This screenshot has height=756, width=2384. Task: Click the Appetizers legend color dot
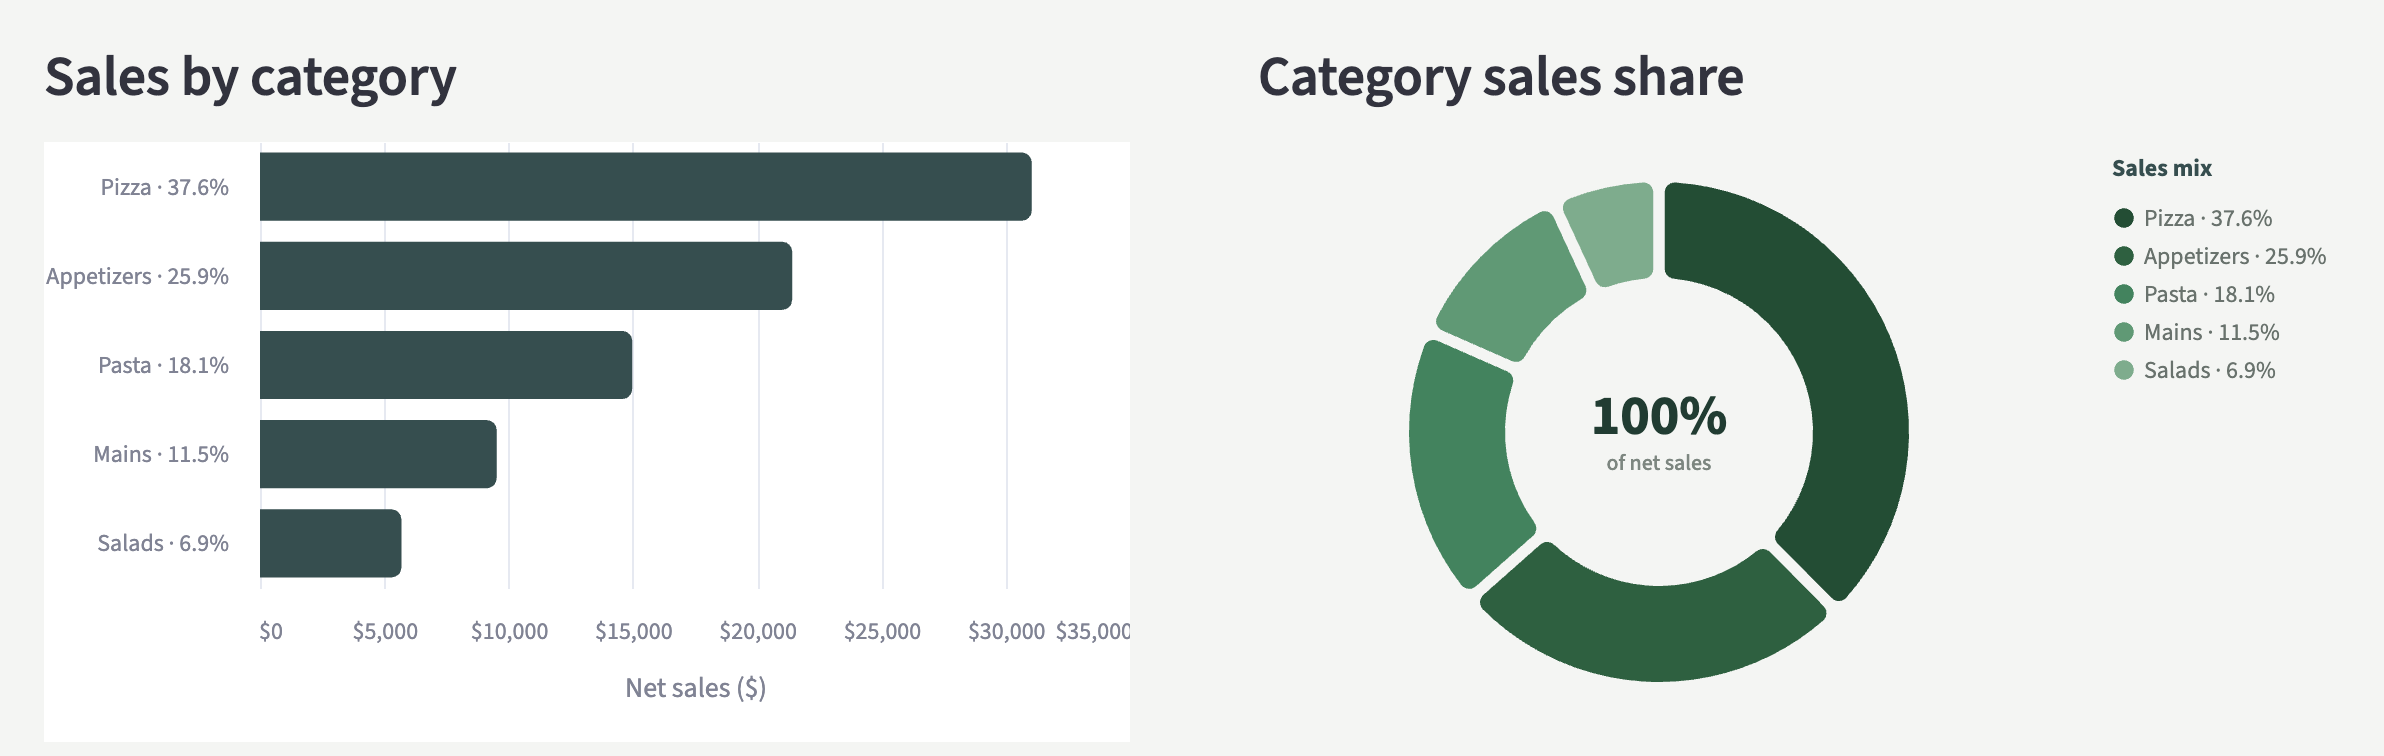point(2124,256)
